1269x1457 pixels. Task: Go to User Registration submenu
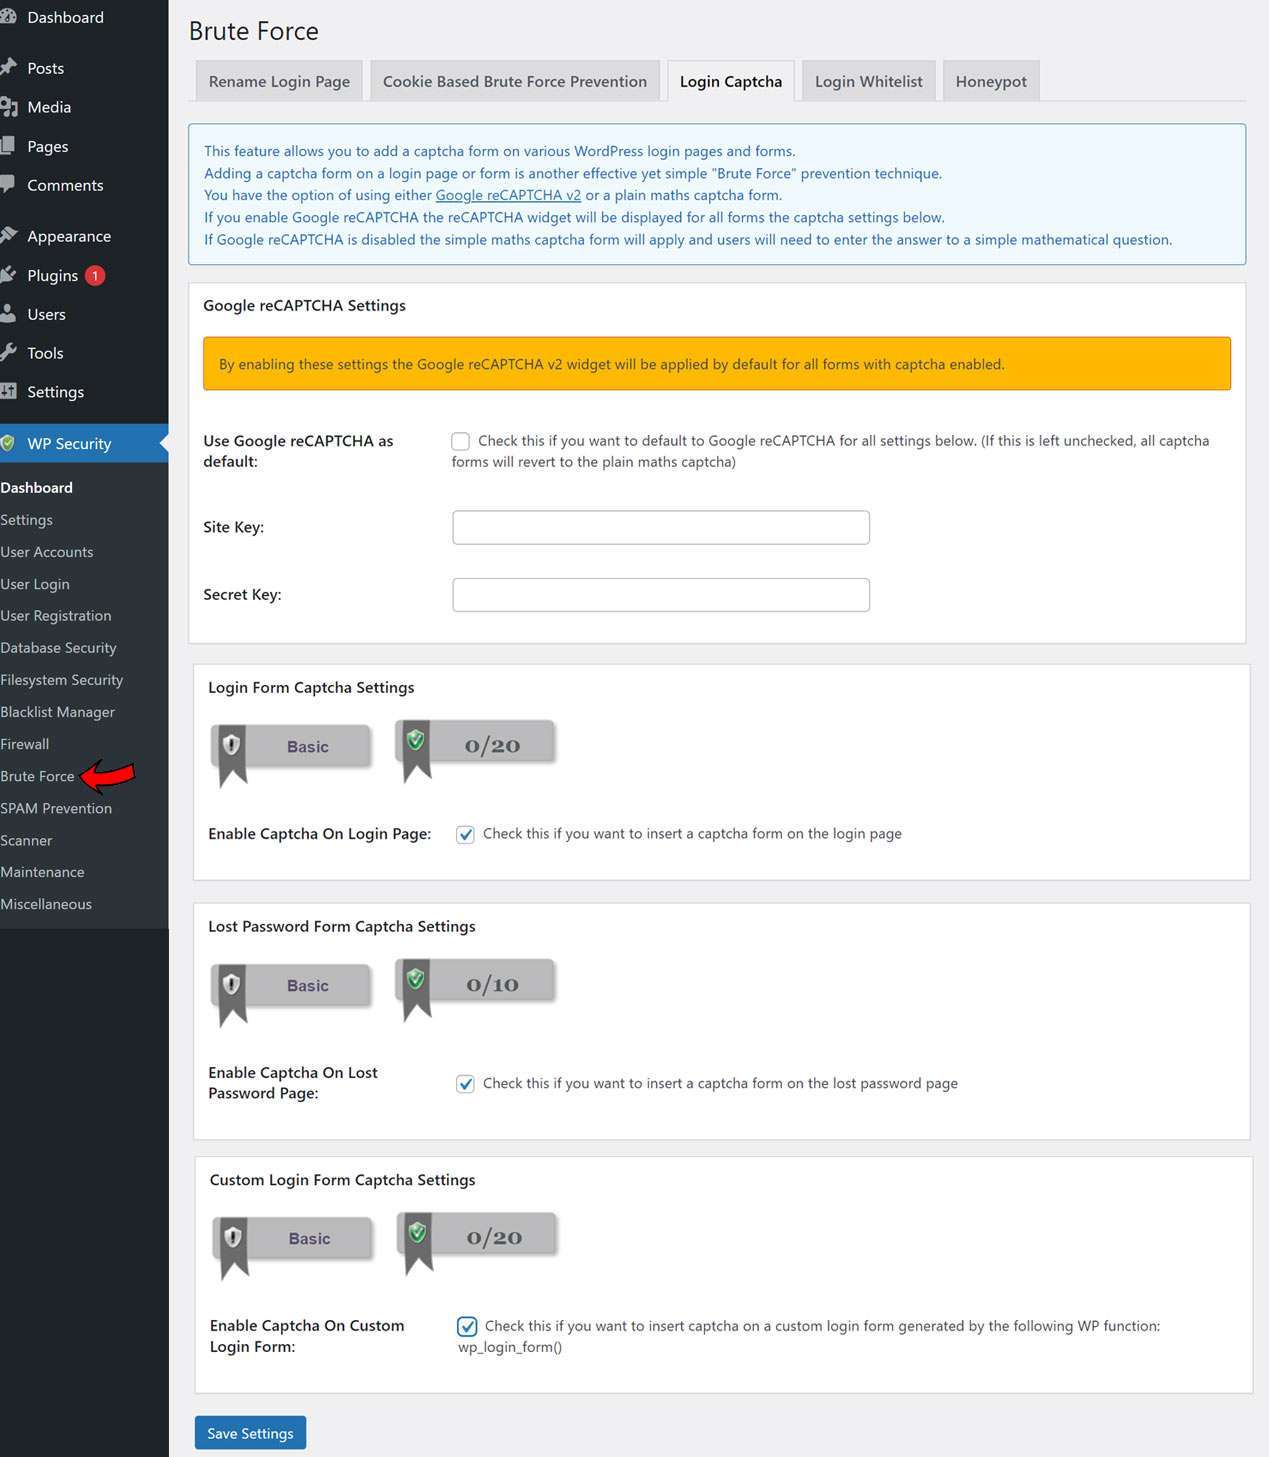coord(56,616)
